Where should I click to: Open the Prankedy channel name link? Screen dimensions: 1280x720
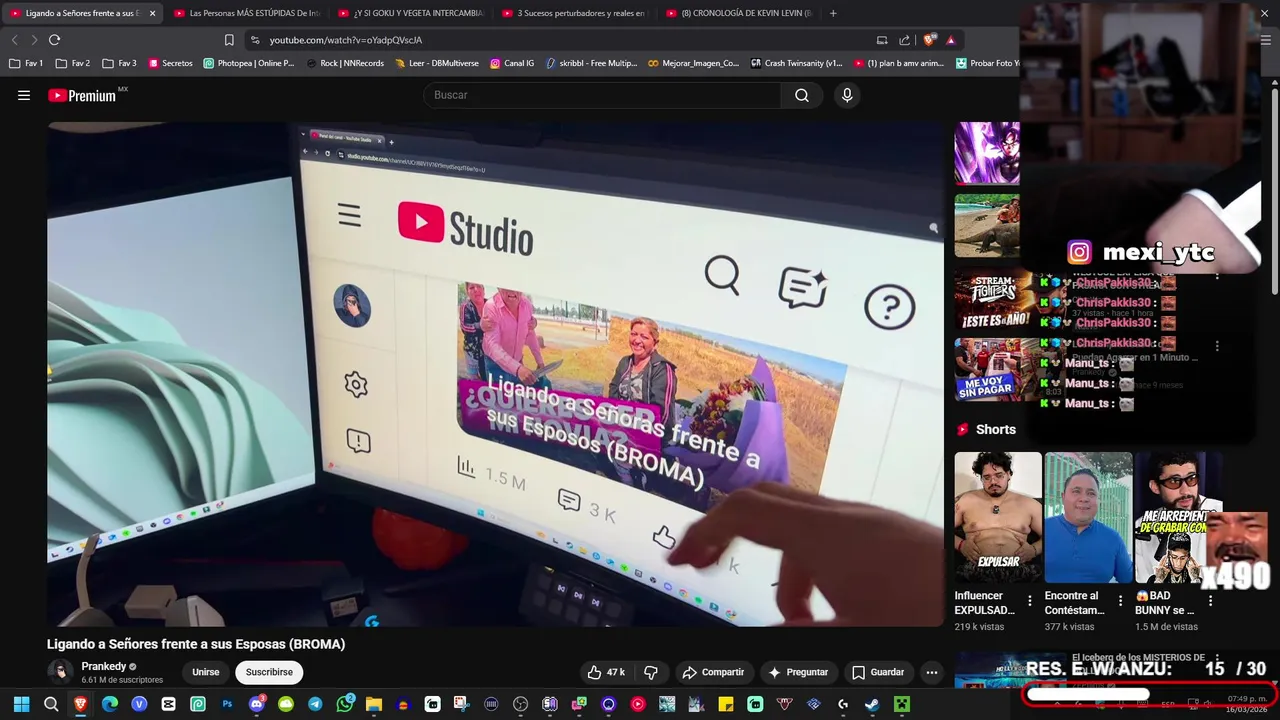pos(104,666)
